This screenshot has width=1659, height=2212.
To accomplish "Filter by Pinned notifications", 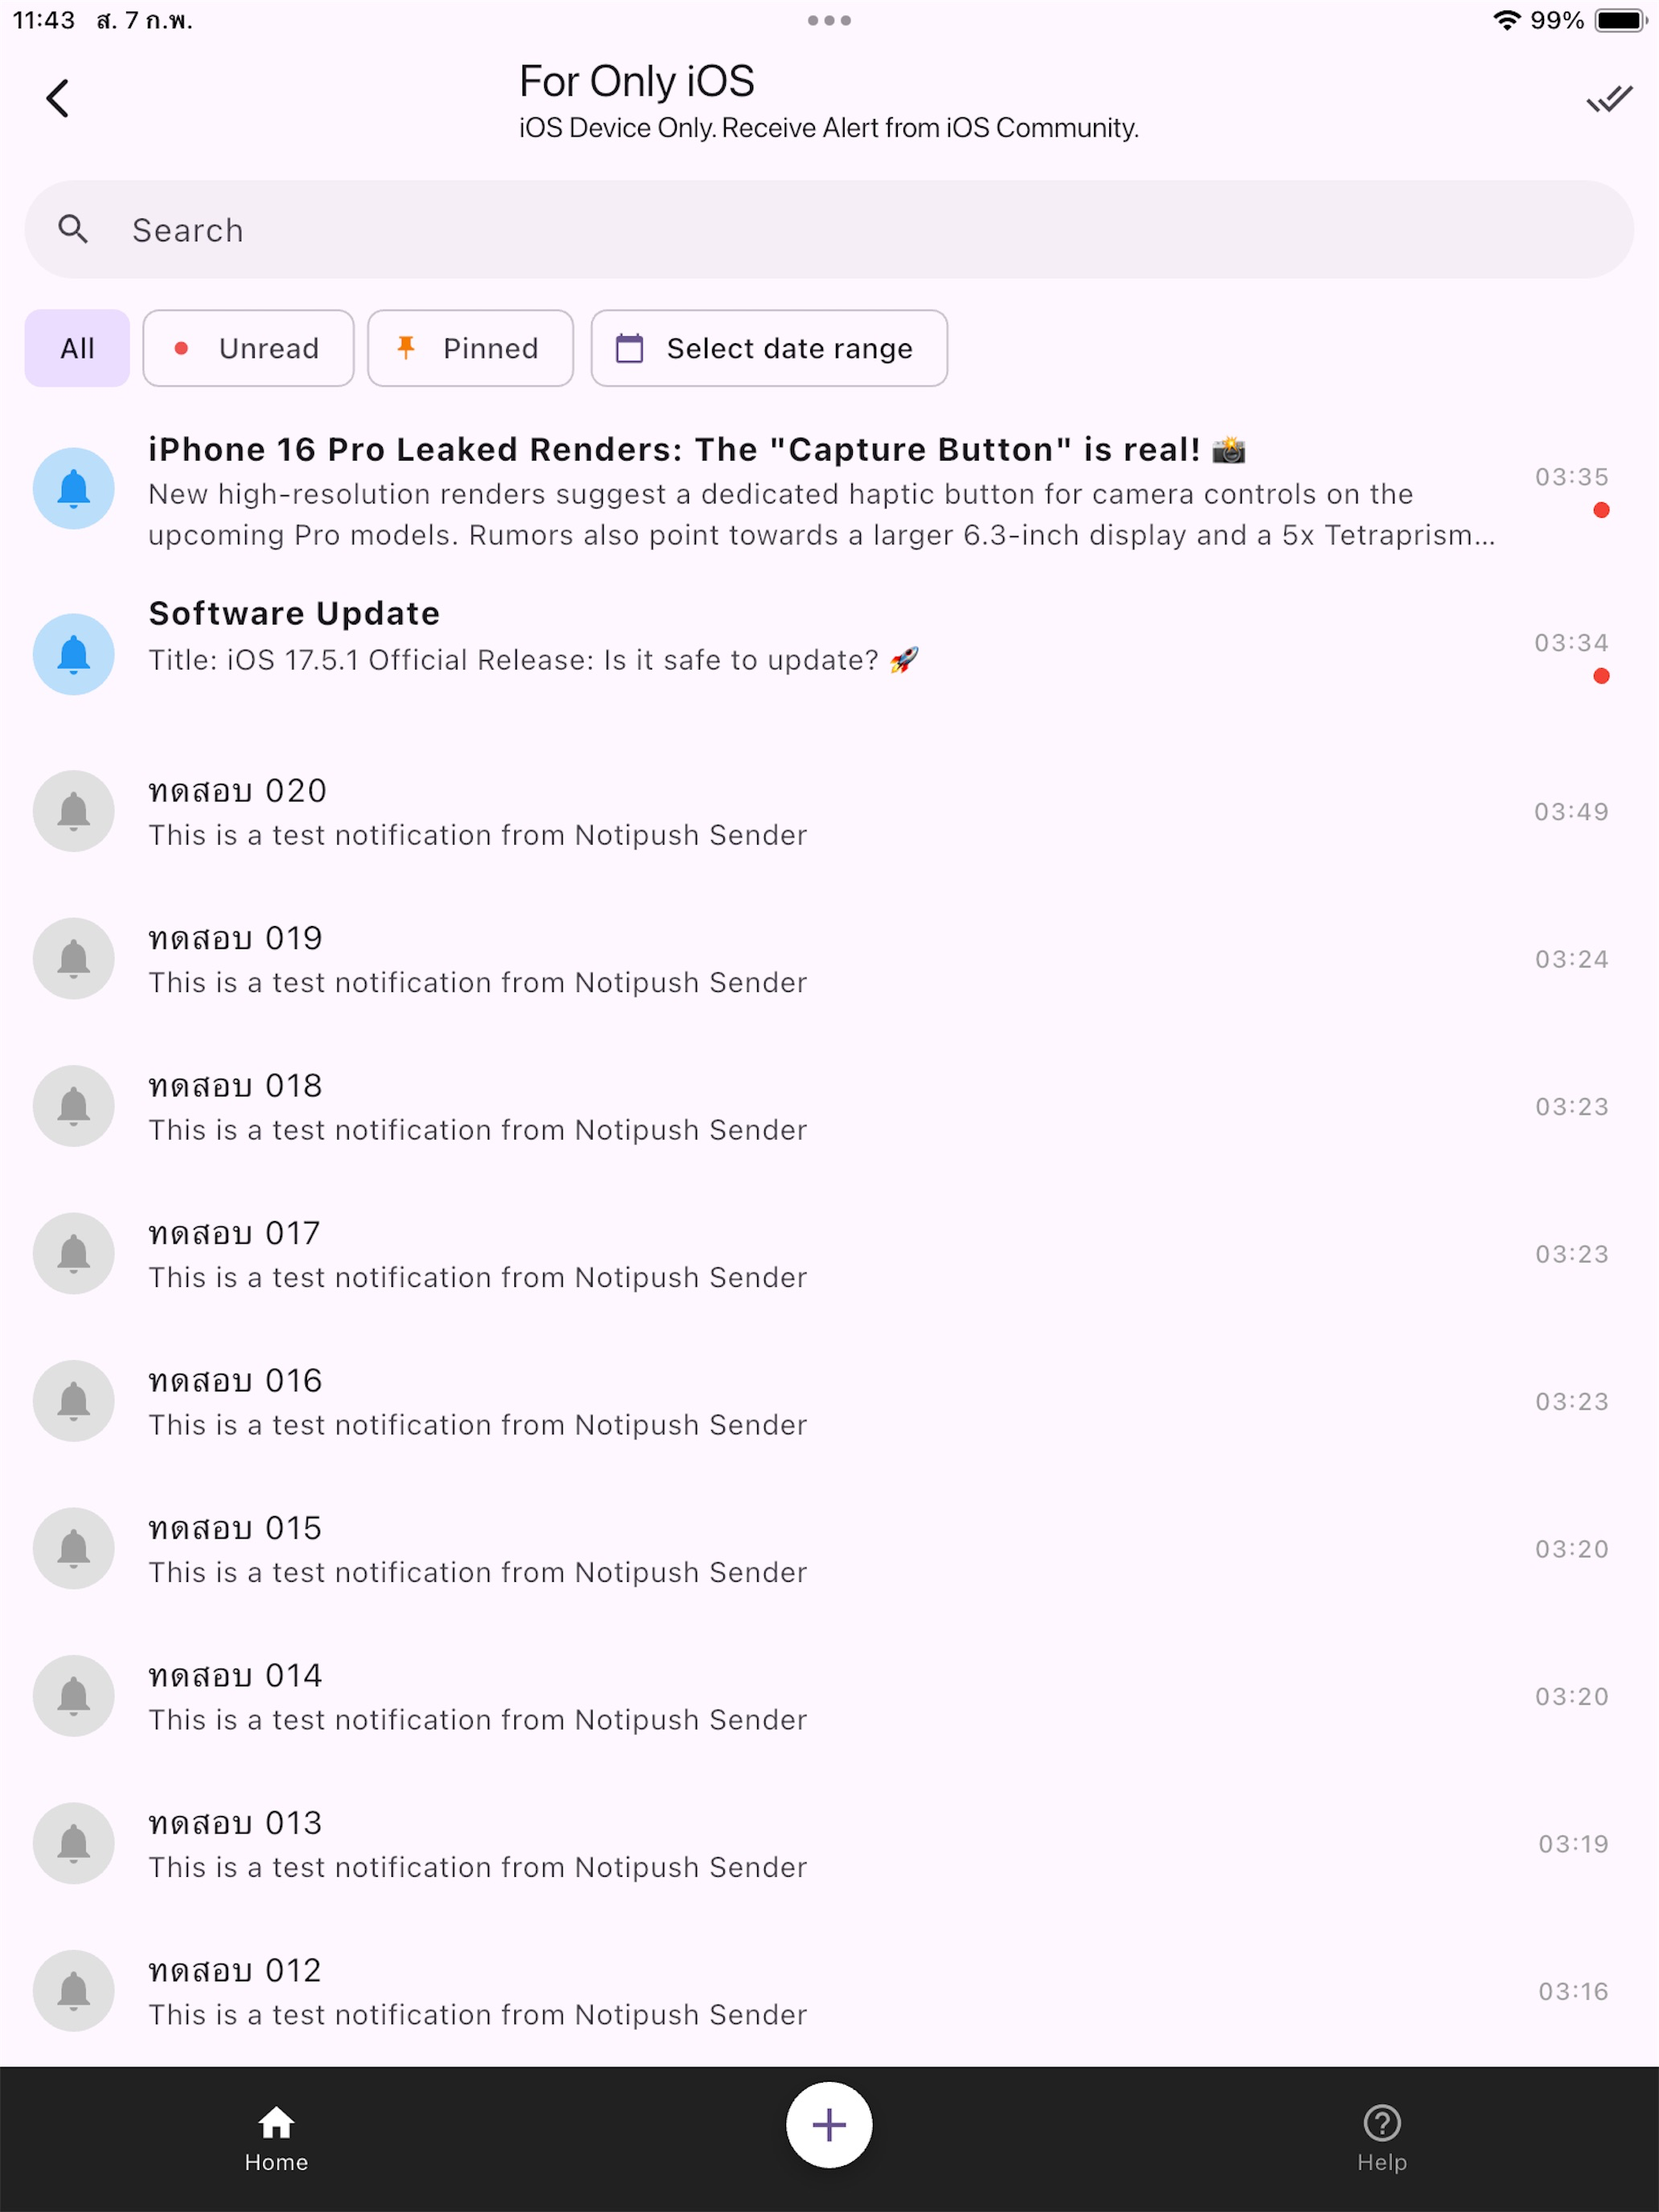I will [470, 348].
